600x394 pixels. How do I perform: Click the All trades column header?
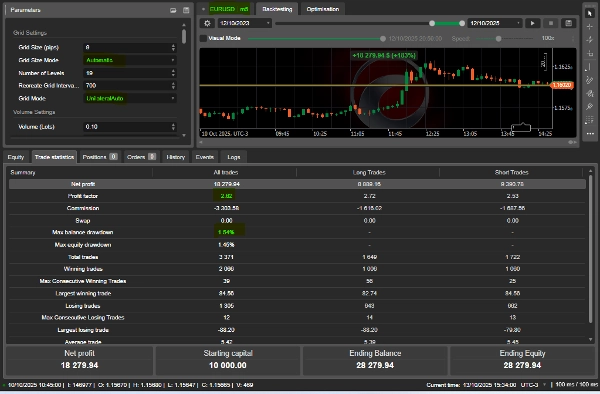click(x=226, y=173)
